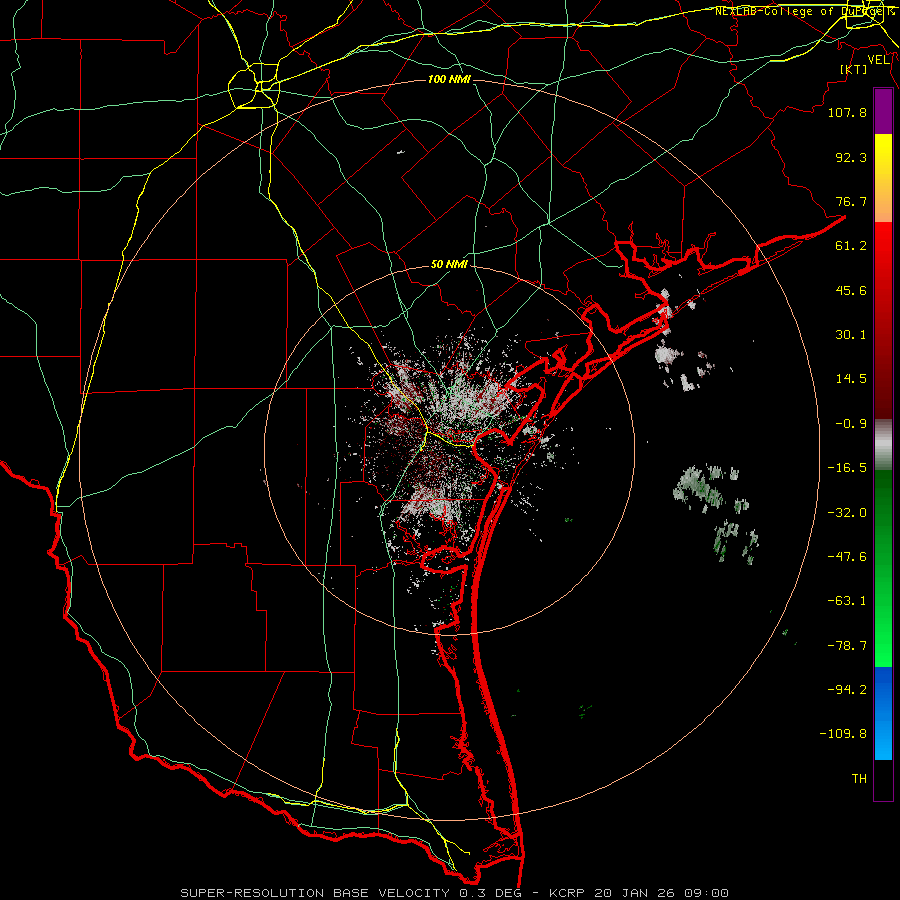Image resolution: width=900 pixels, height=900 pixels.
Task: Select the 107.8 value on the velocity scale
Action: pos(847,112)
